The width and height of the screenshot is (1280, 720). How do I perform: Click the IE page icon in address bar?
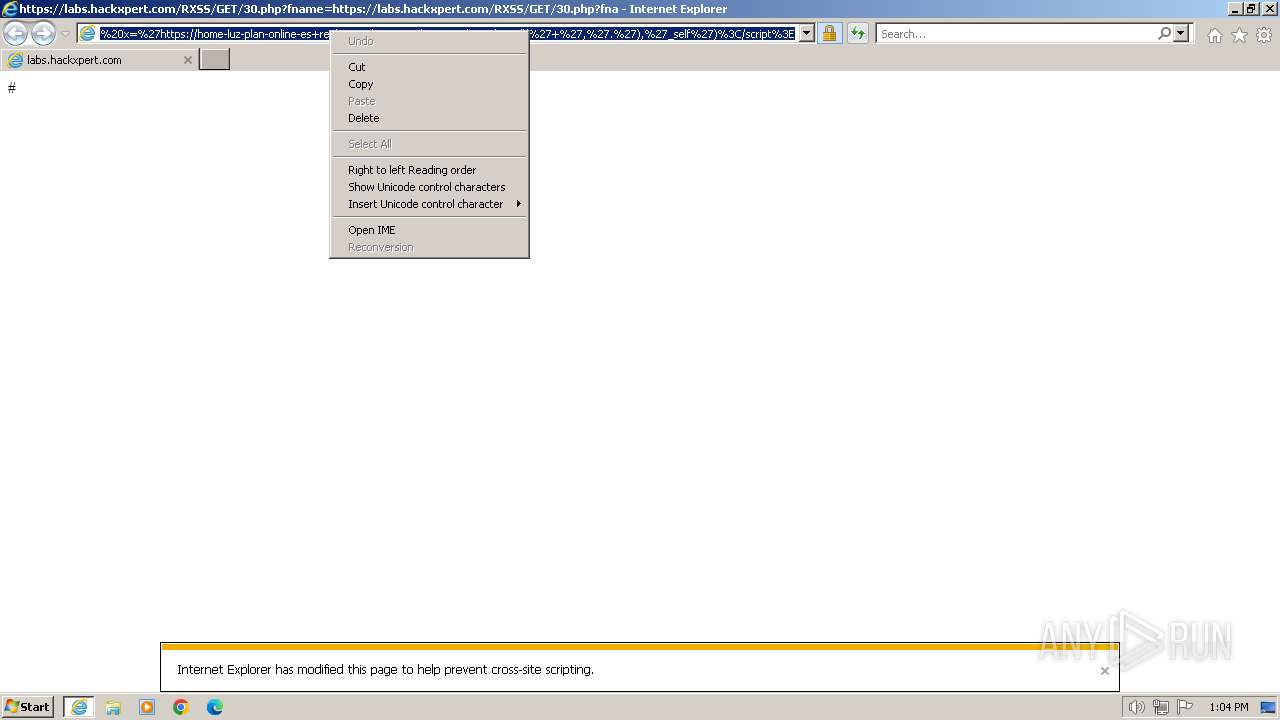click(x=88, y=34)
